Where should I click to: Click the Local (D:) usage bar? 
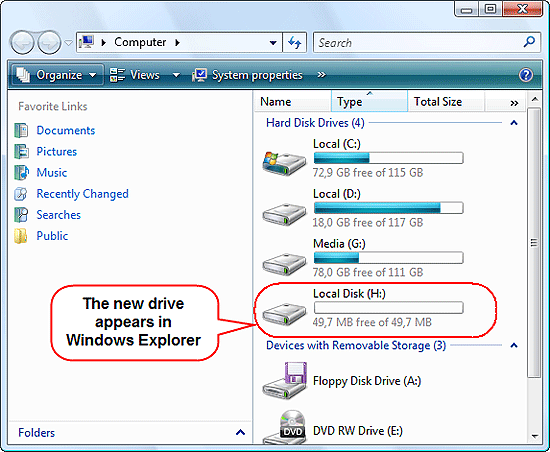coord(388,208)
